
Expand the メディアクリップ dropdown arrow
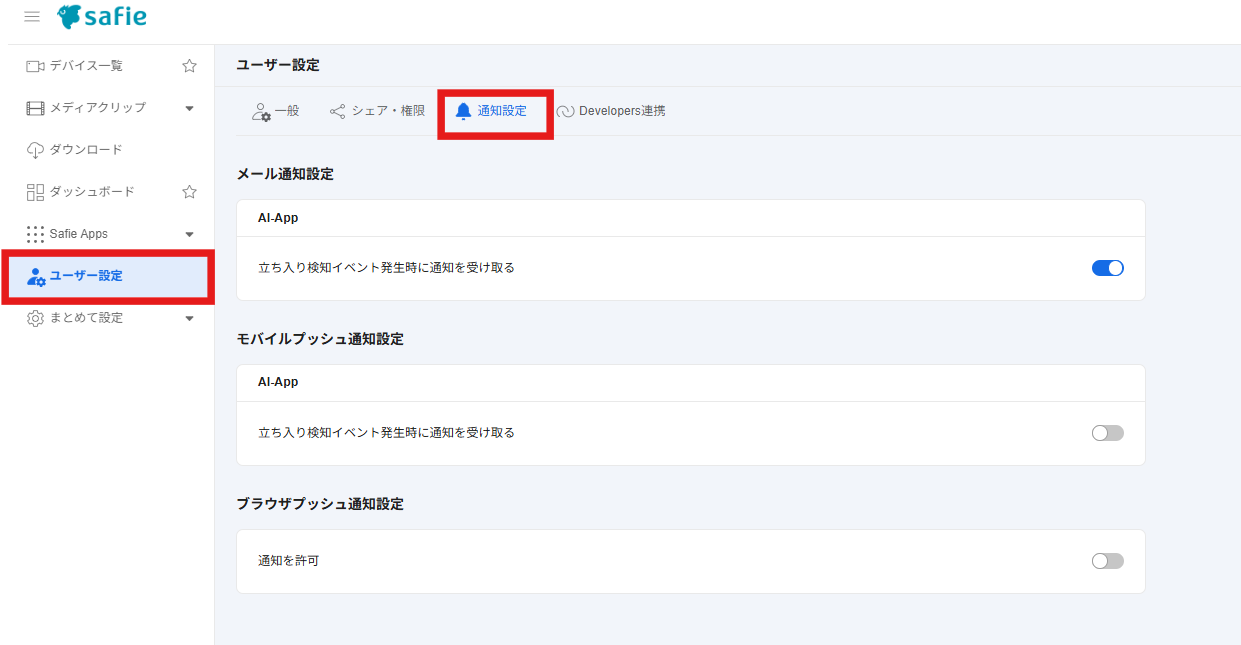click(x=190, y=108)
